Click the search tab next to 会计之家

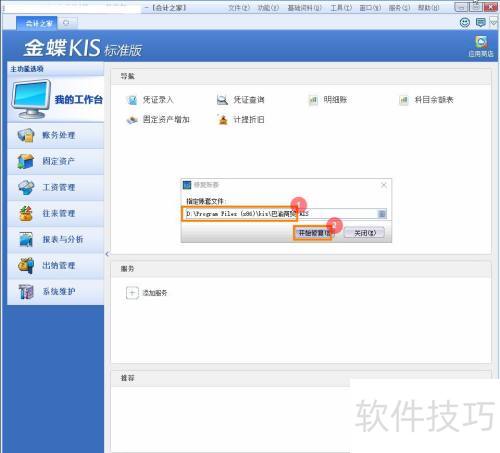tap(68, 23)
